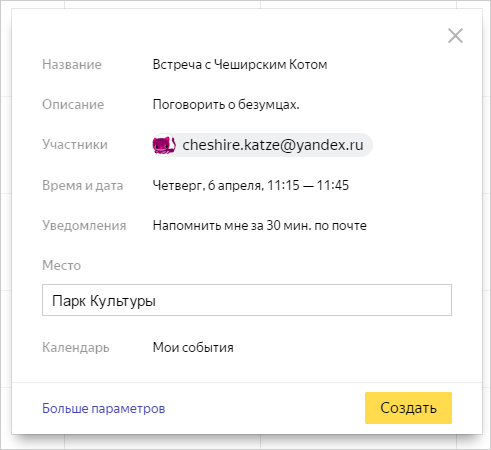The image size is (491, 450).
Task: Click the yellow Создать button
Action: pyautogui.click(x=408, y=408)
